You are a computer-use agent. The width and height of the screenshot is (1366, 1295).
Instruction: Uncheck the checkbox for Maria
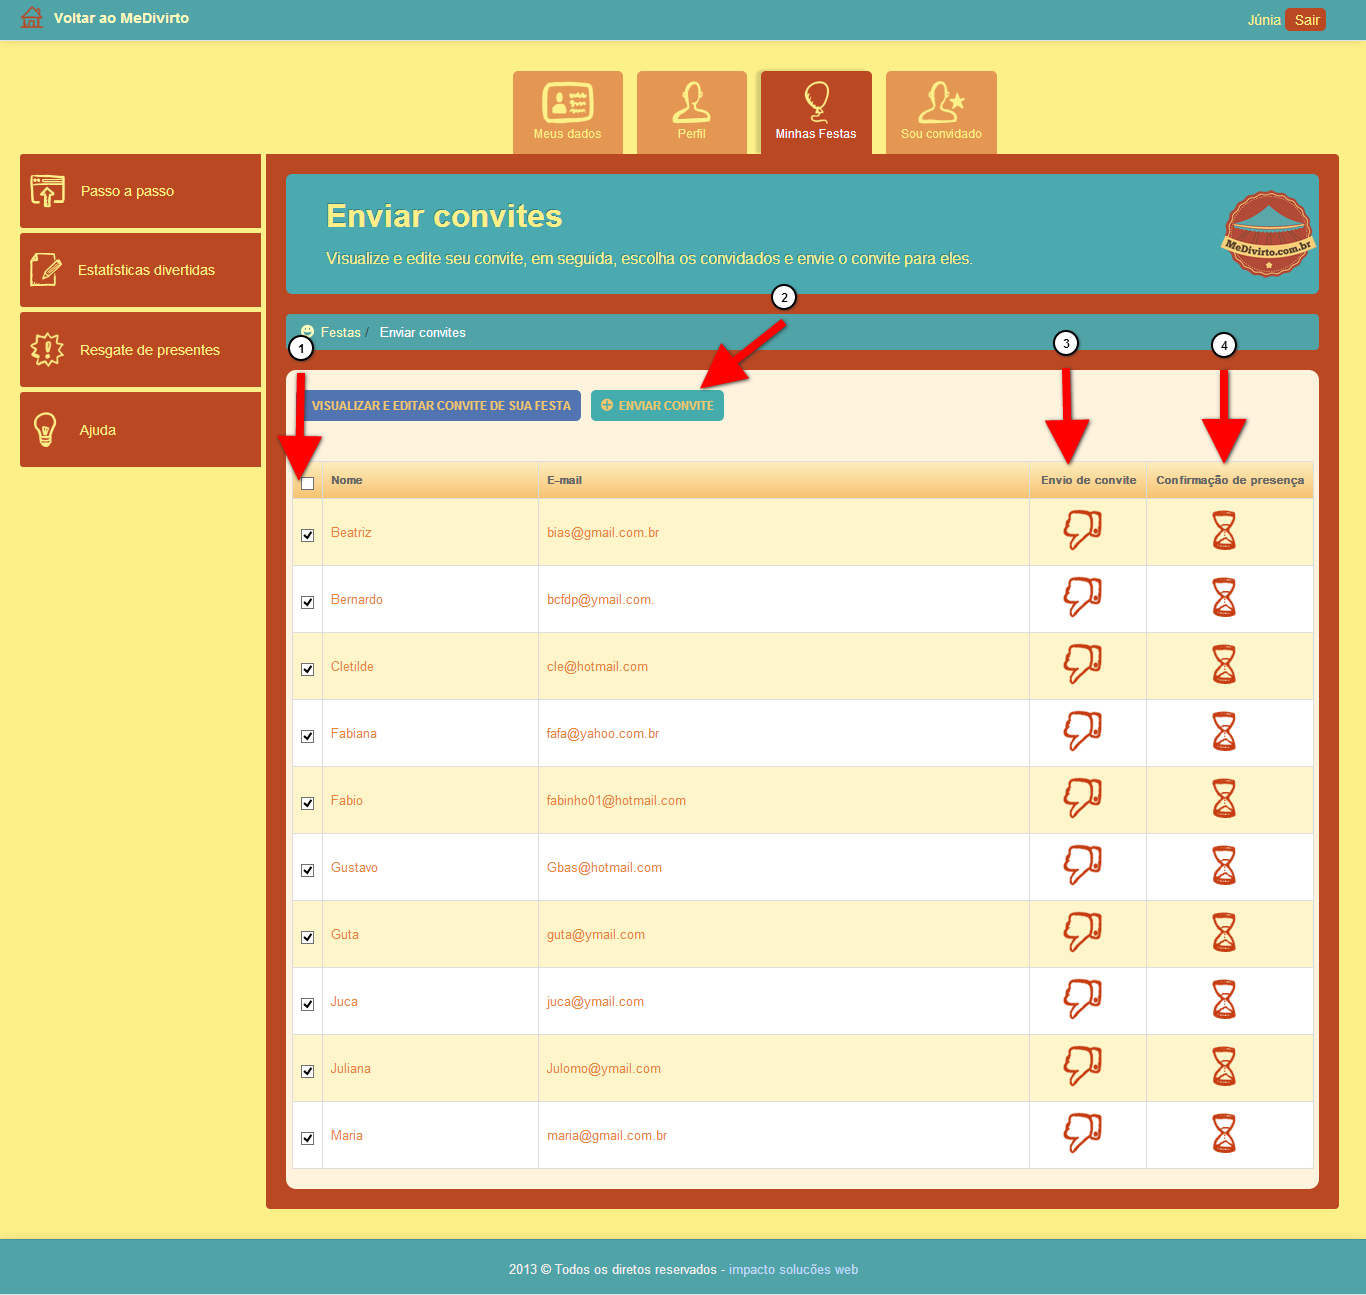tap(308, 1138)
